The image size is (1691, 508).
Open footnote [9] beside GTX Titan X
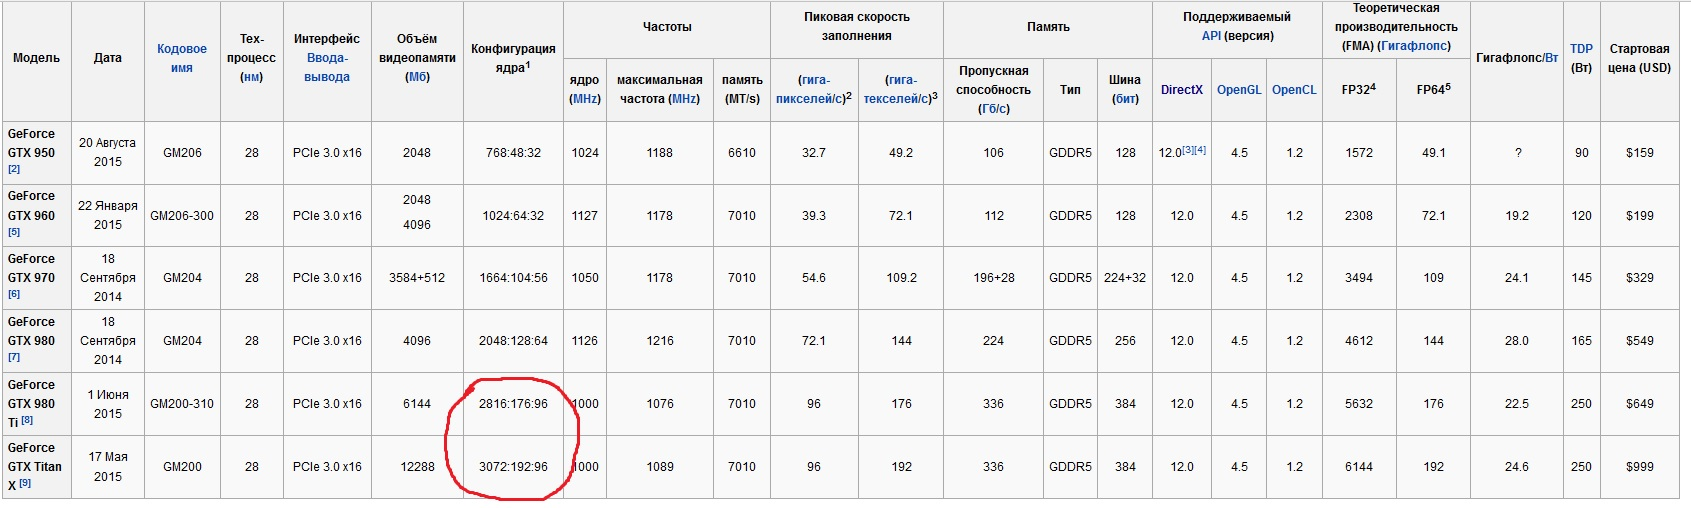pyautogui.click(x=25, y=483)
